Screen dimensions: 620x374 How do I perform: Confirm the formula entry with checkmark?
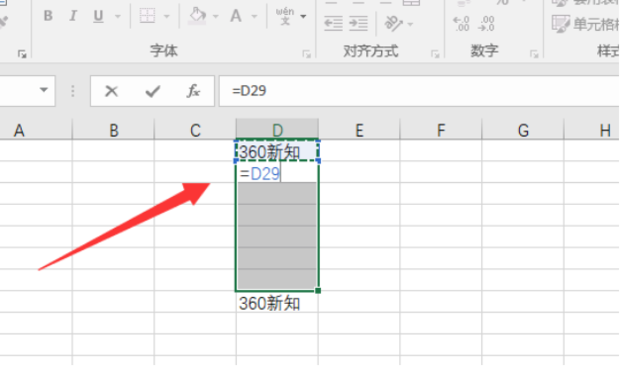[x=153, y=91]
